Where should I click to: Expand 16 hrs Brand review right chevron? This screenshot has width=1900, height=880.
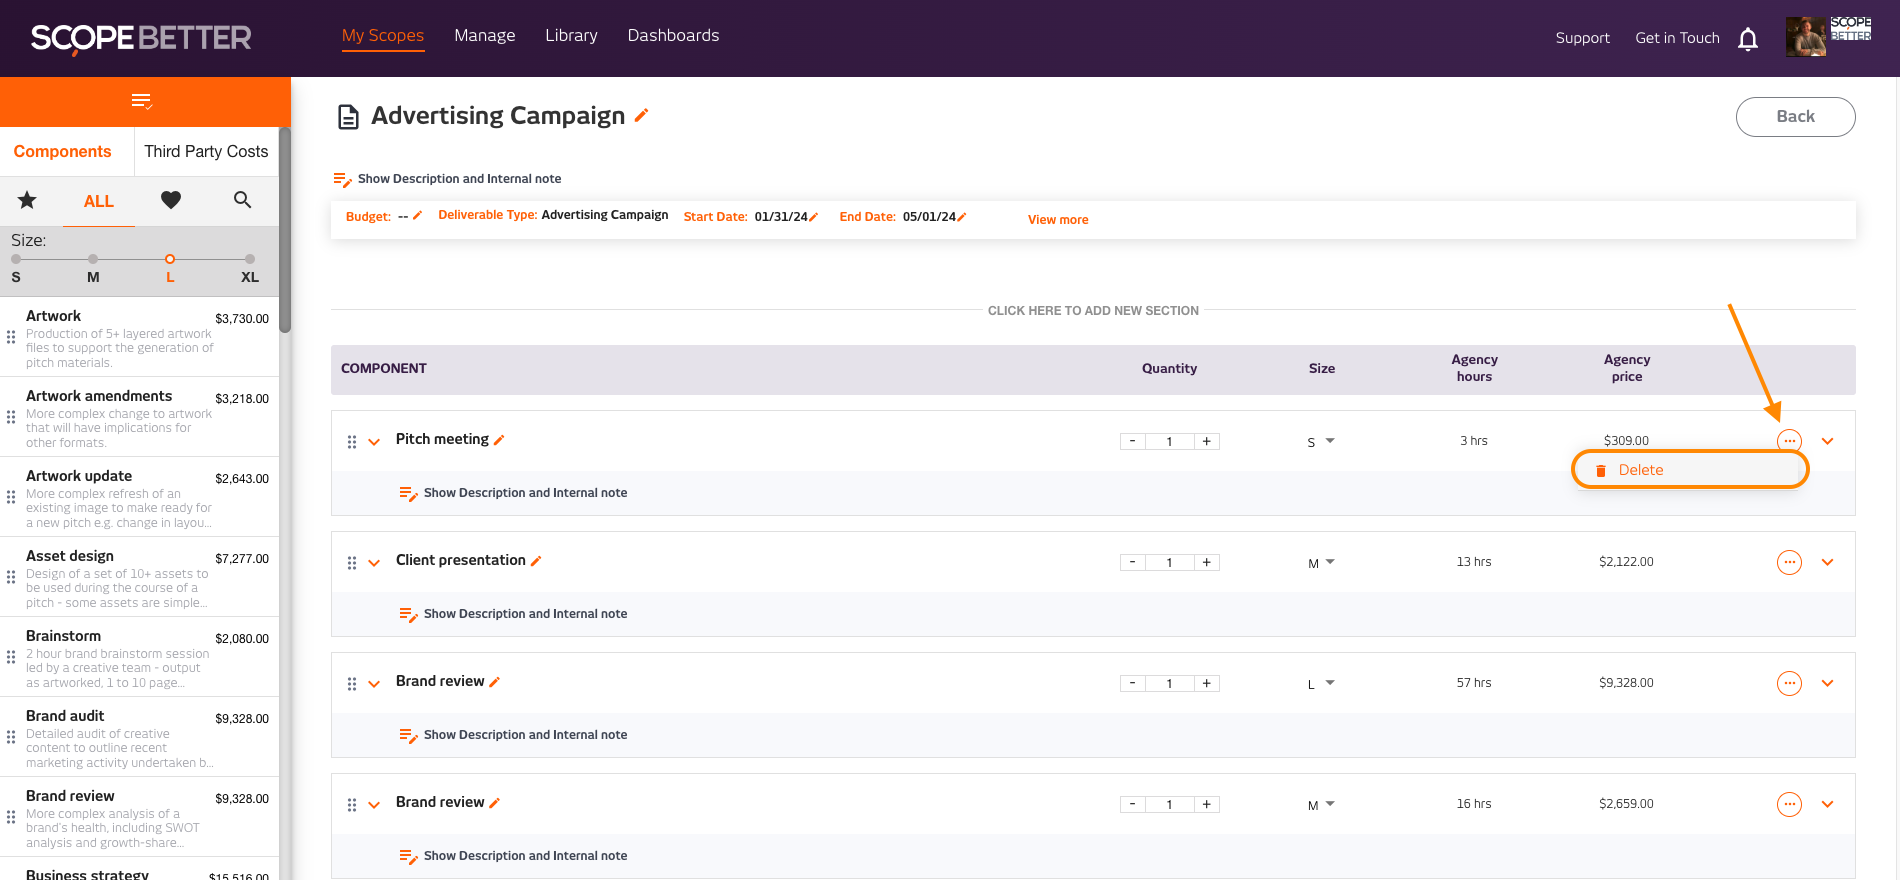pyautogui.click(x=1828, y=804)
